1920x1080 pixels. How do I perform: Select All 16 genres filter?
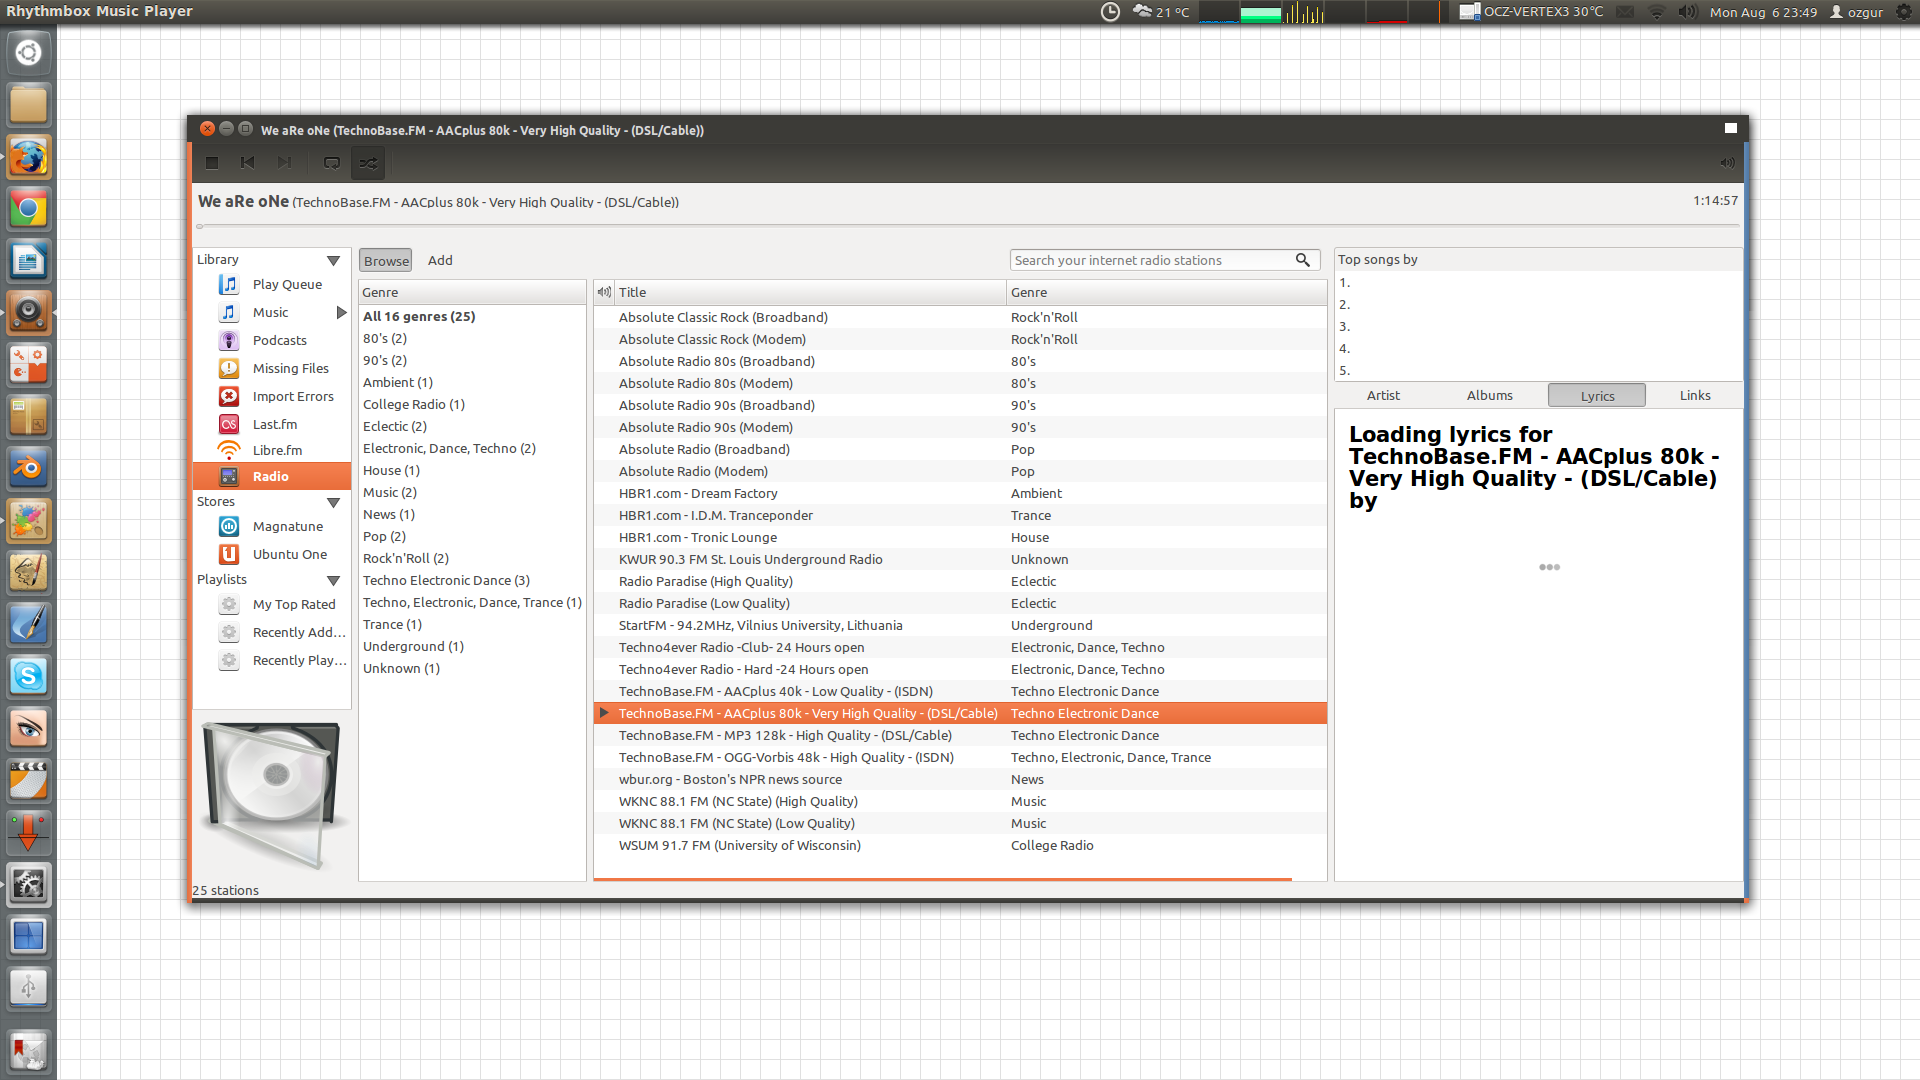[x=472, y=317]
